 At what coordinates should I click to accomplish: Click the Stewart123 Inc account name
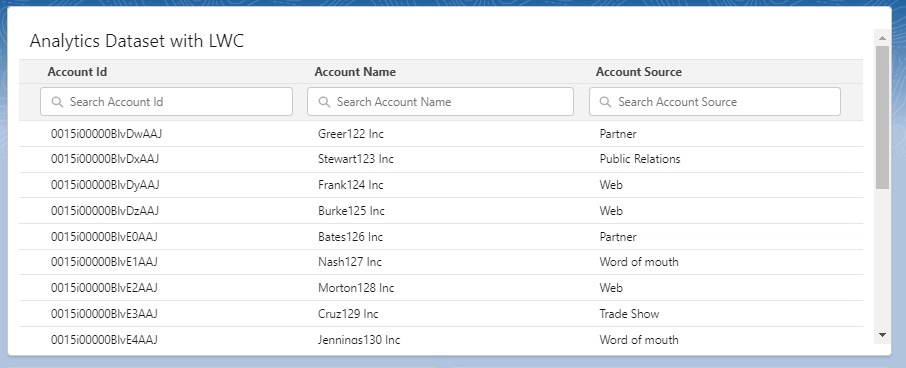coord(356,159)
